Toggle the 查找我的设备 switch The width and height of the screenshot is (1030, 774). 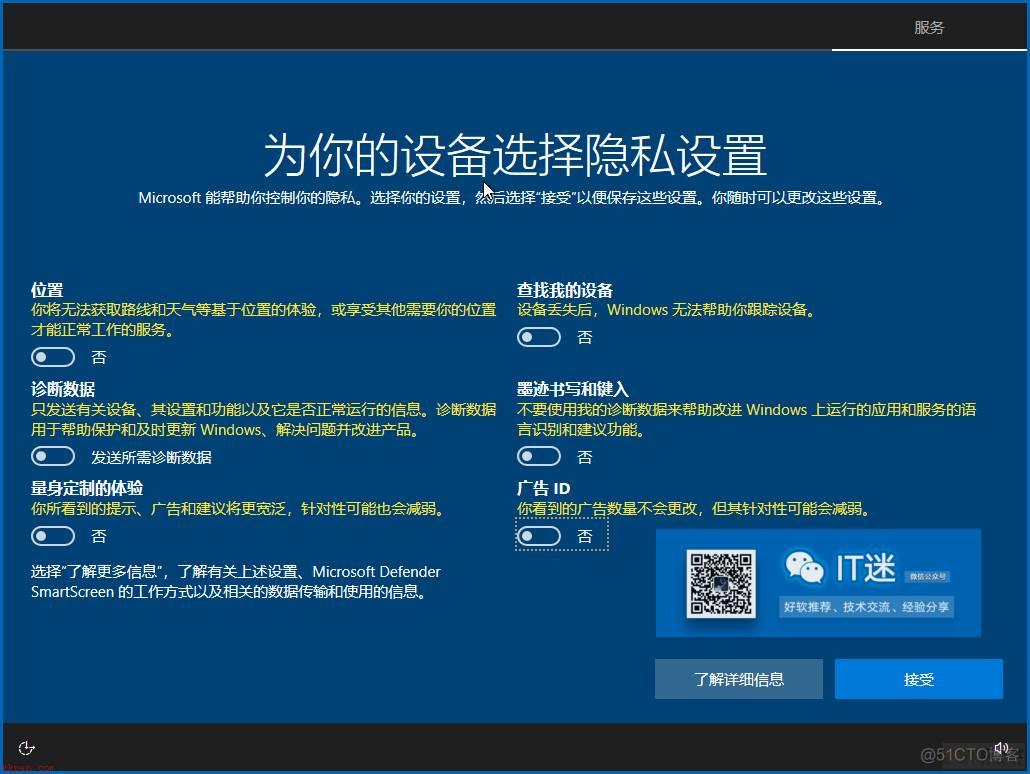point(539,337)
